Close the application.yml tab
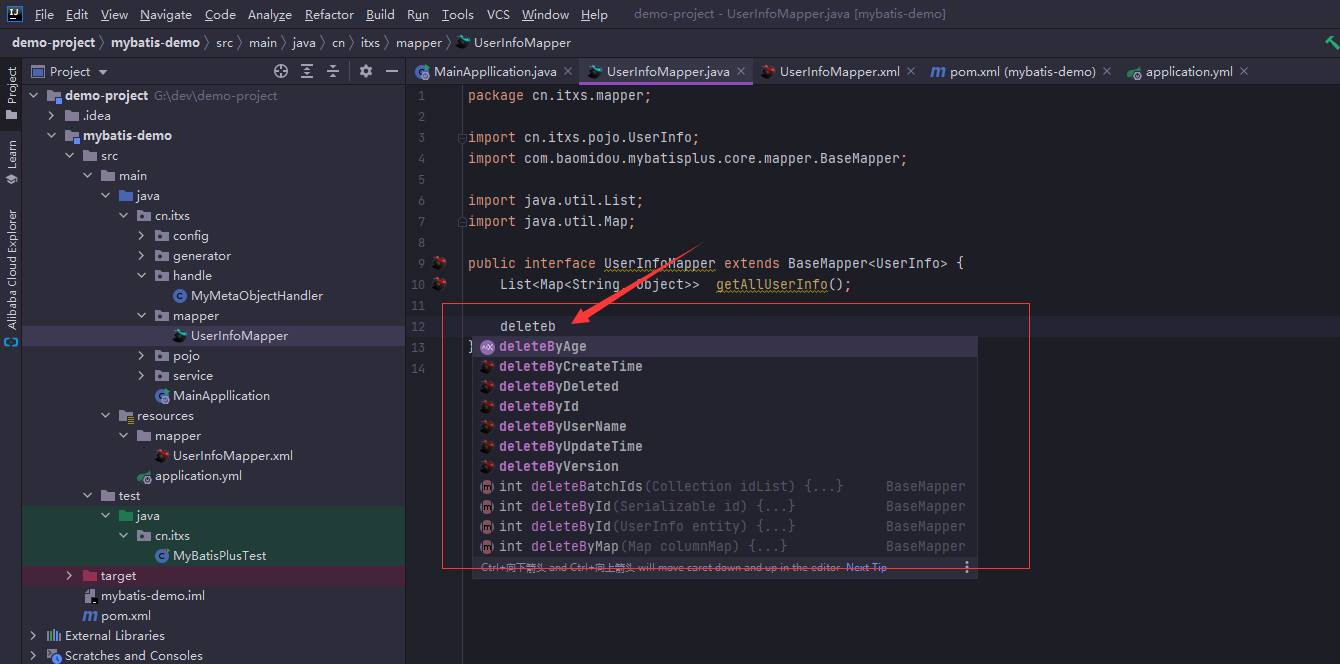 click(1244, 71)
